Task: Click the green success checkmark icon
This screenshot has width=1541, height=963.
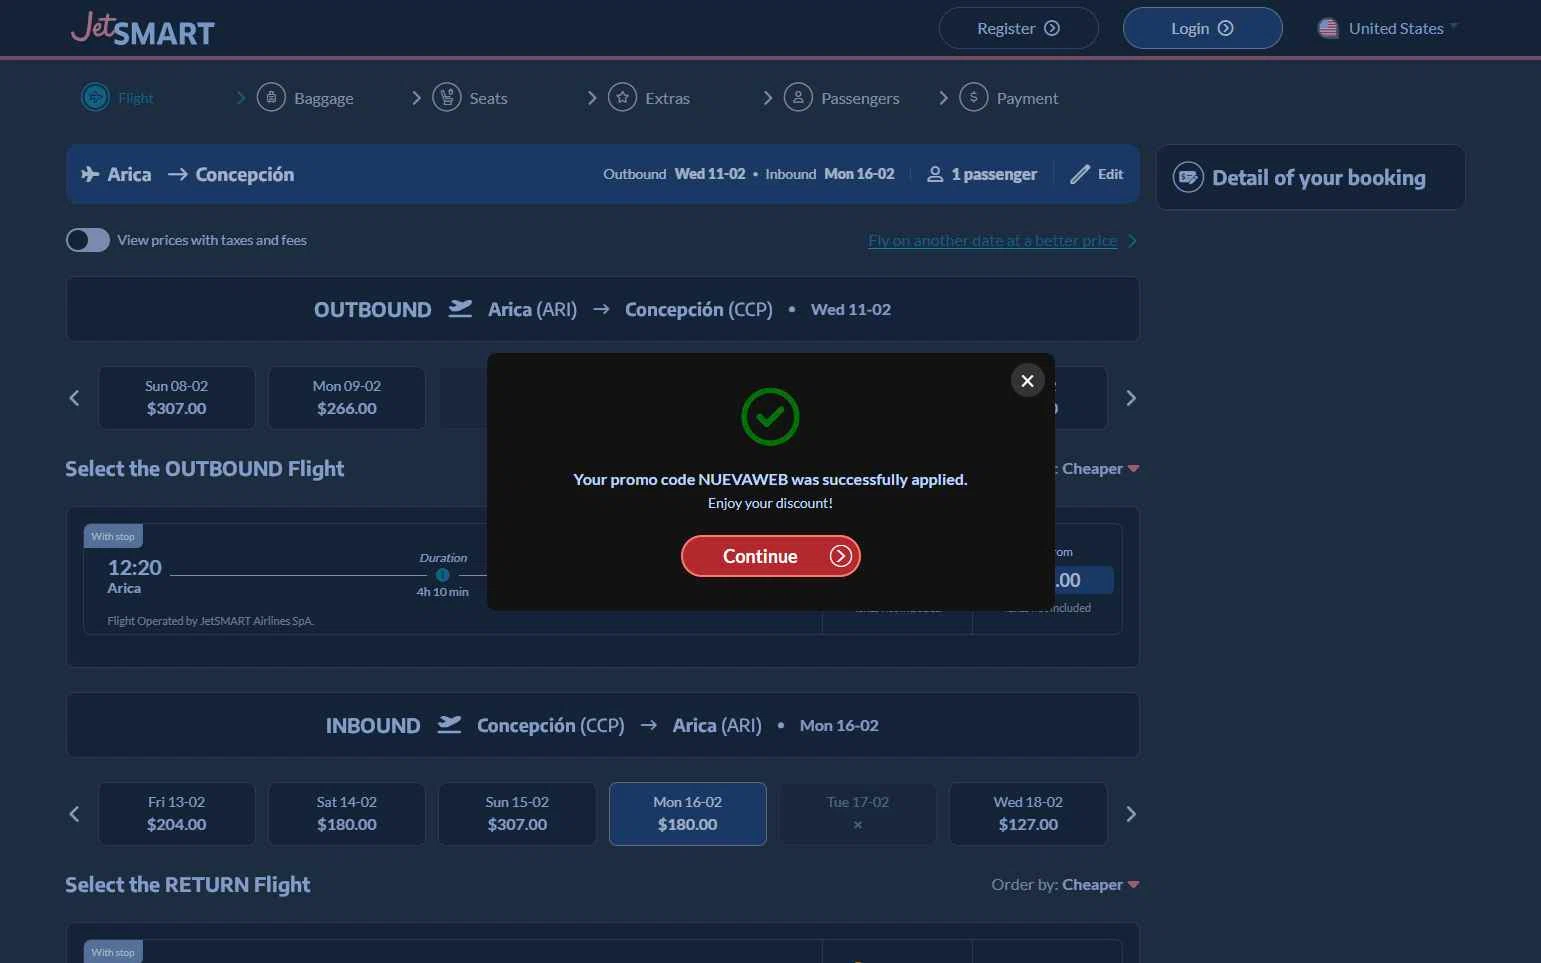Action: (770, 417)
